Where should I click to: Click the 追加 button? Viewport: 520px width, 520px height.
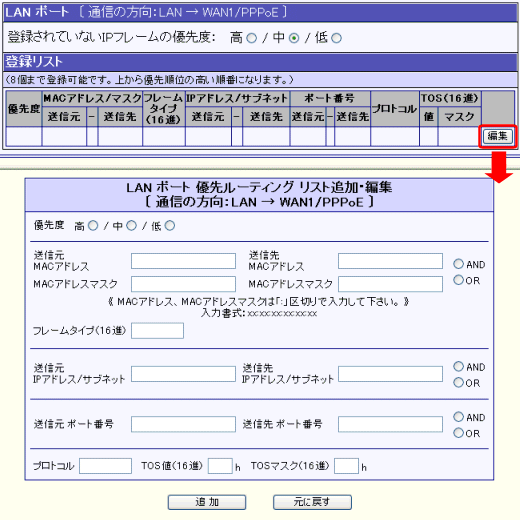pyautogui.click(x=207, y=502)
